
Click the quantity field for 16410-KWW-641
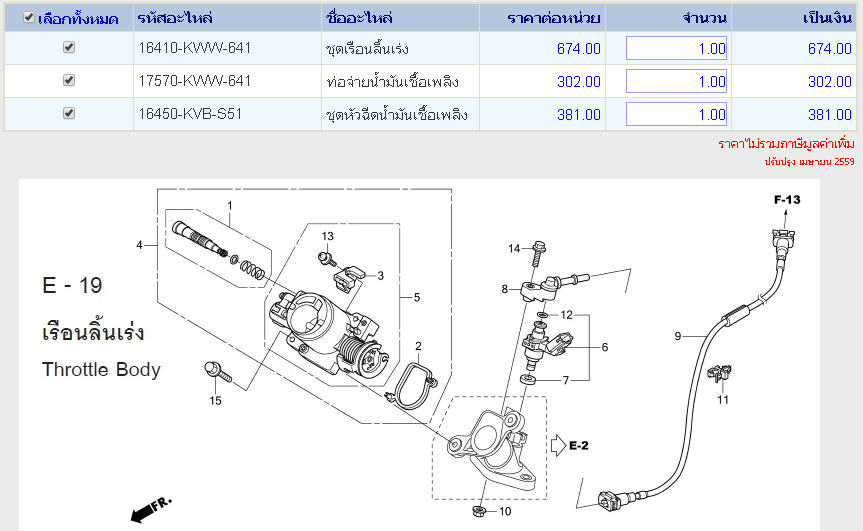(676, 48)
